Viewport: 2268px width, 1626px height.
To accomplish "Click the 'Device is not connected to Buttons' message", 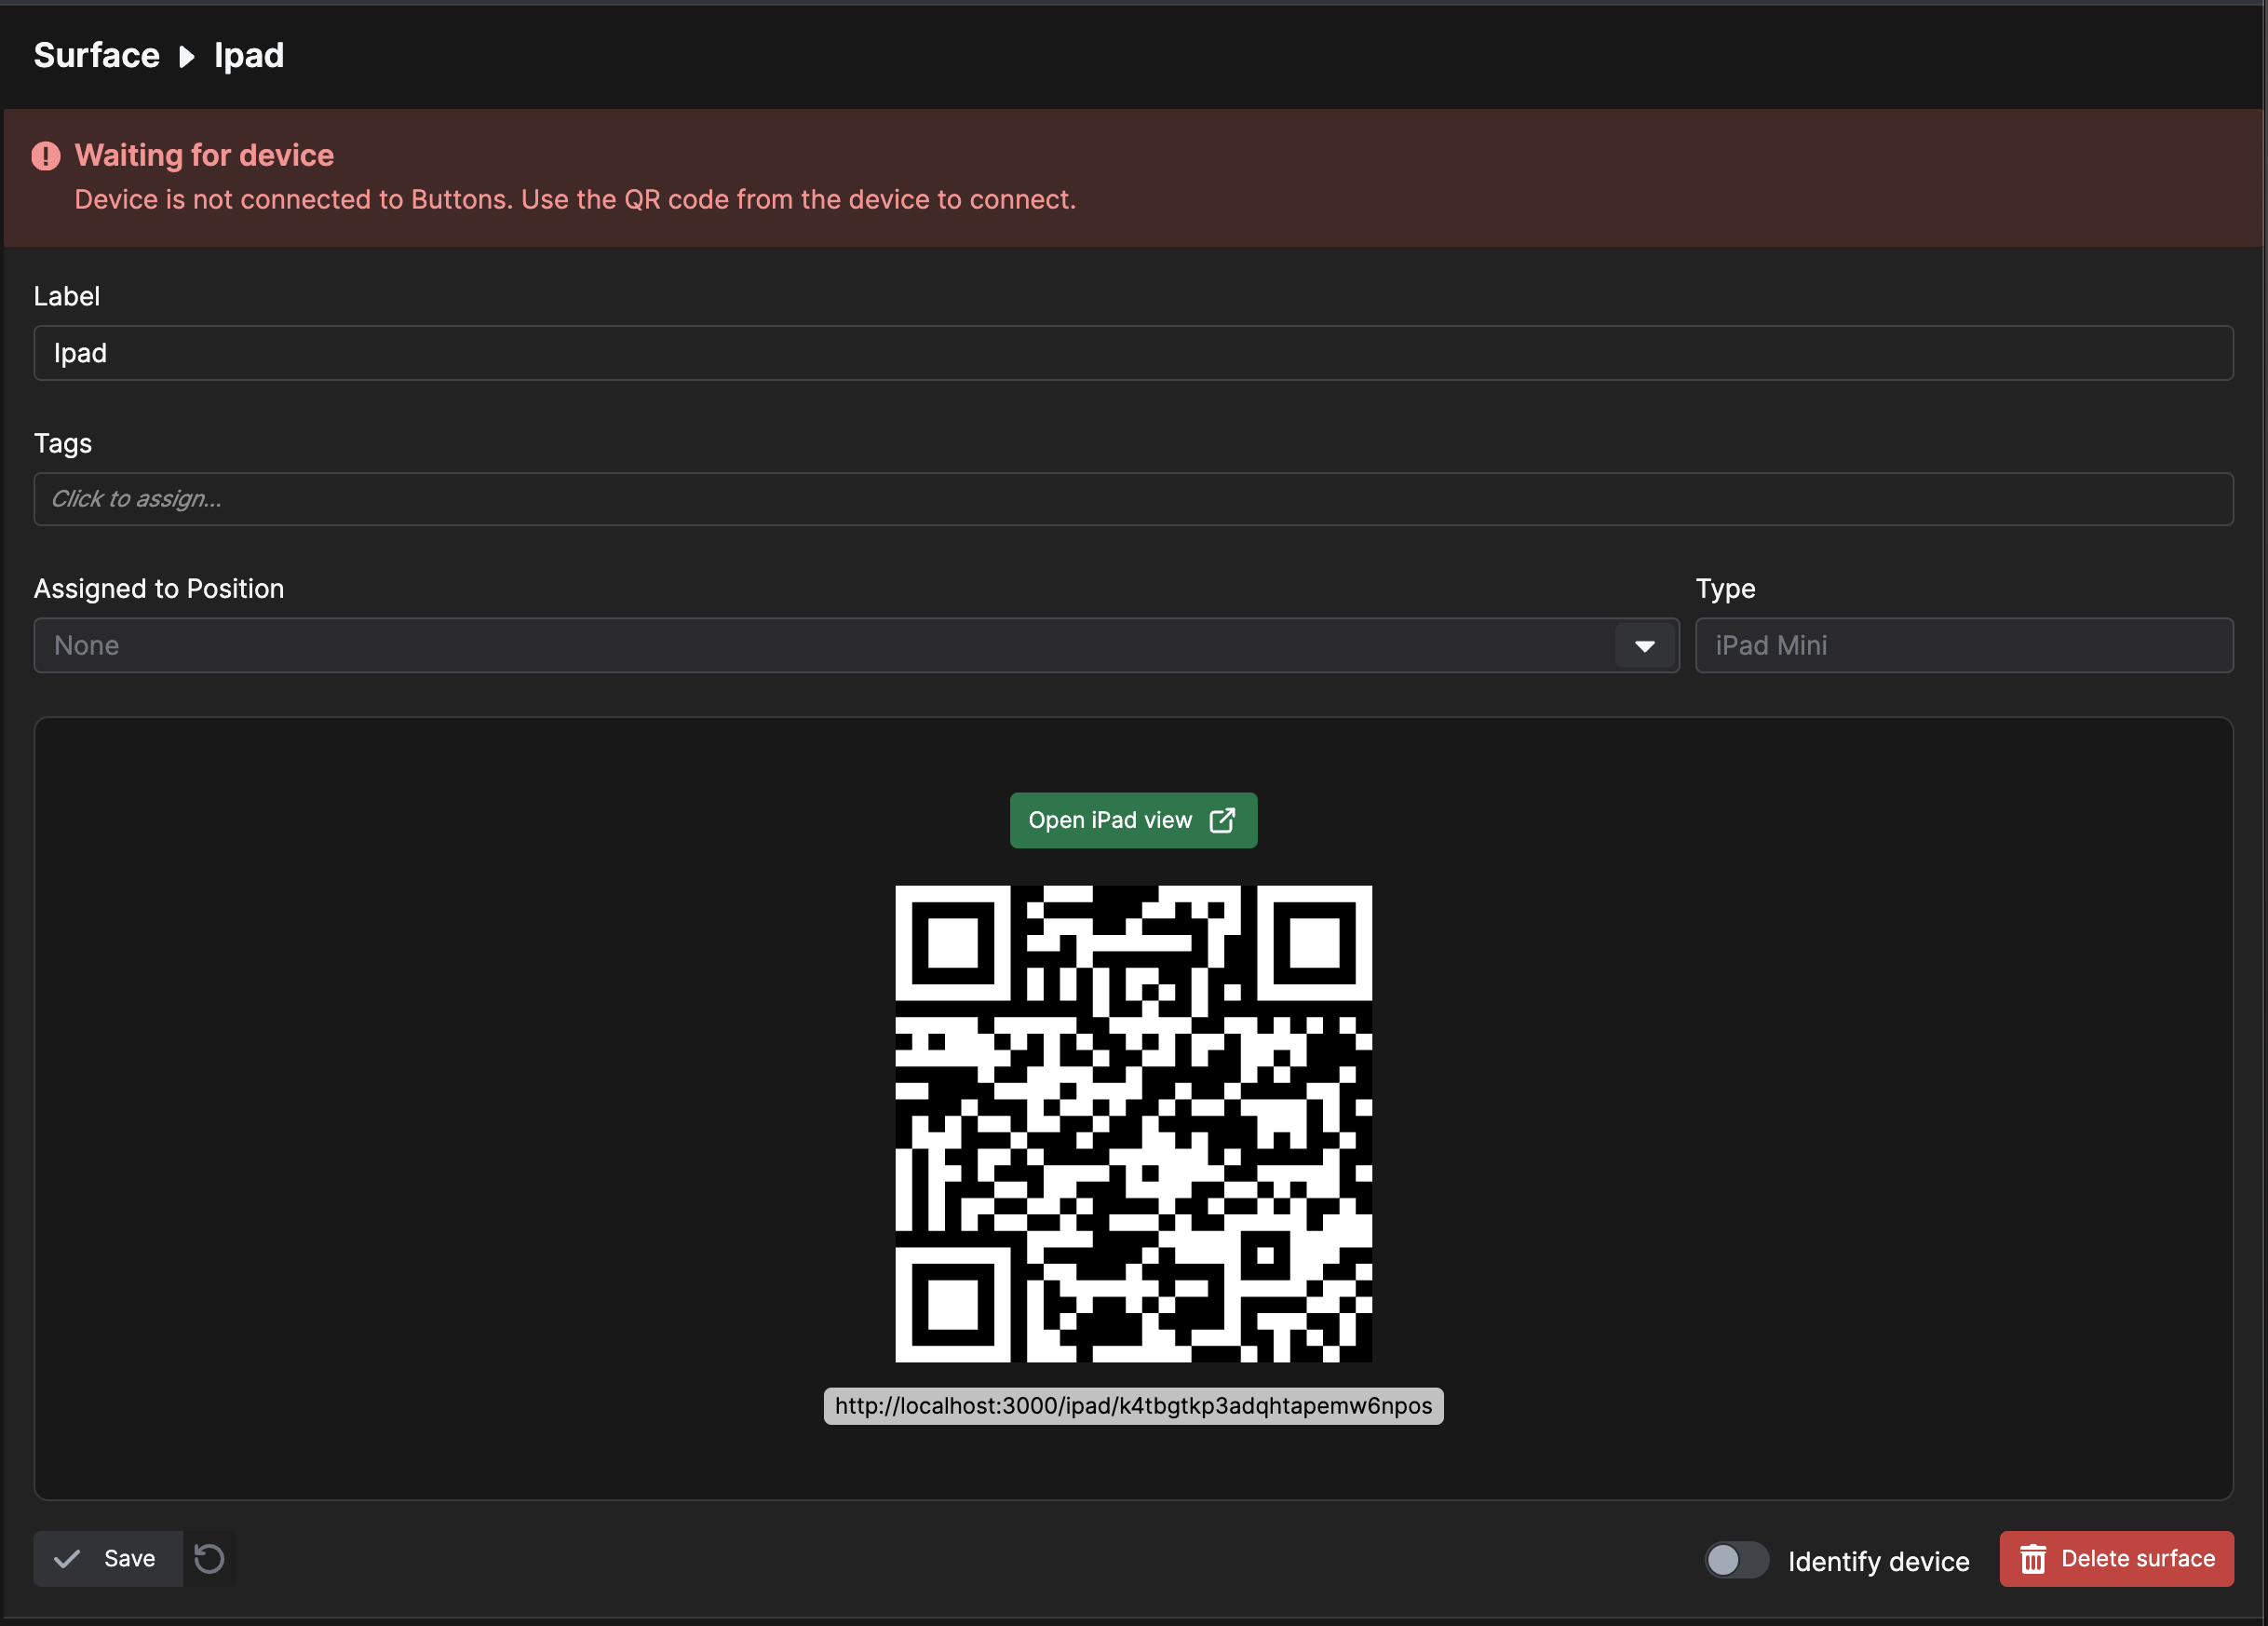I will click(x=575, y=200).
